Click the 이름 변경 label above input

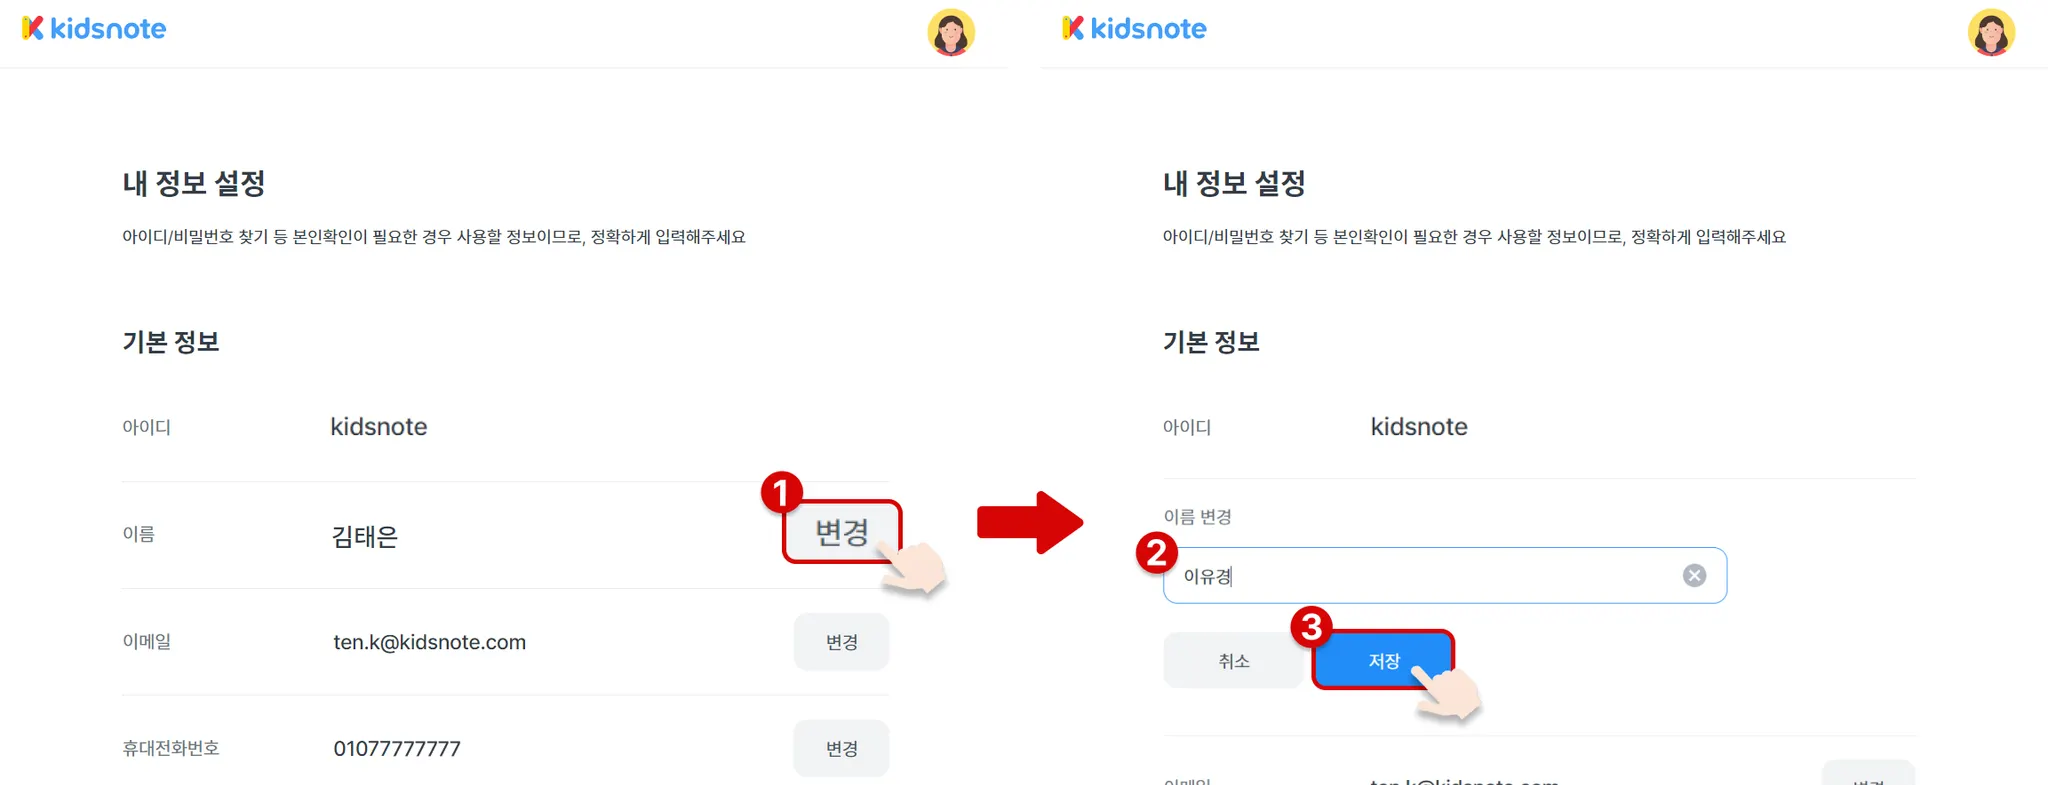coord(1197,517)
